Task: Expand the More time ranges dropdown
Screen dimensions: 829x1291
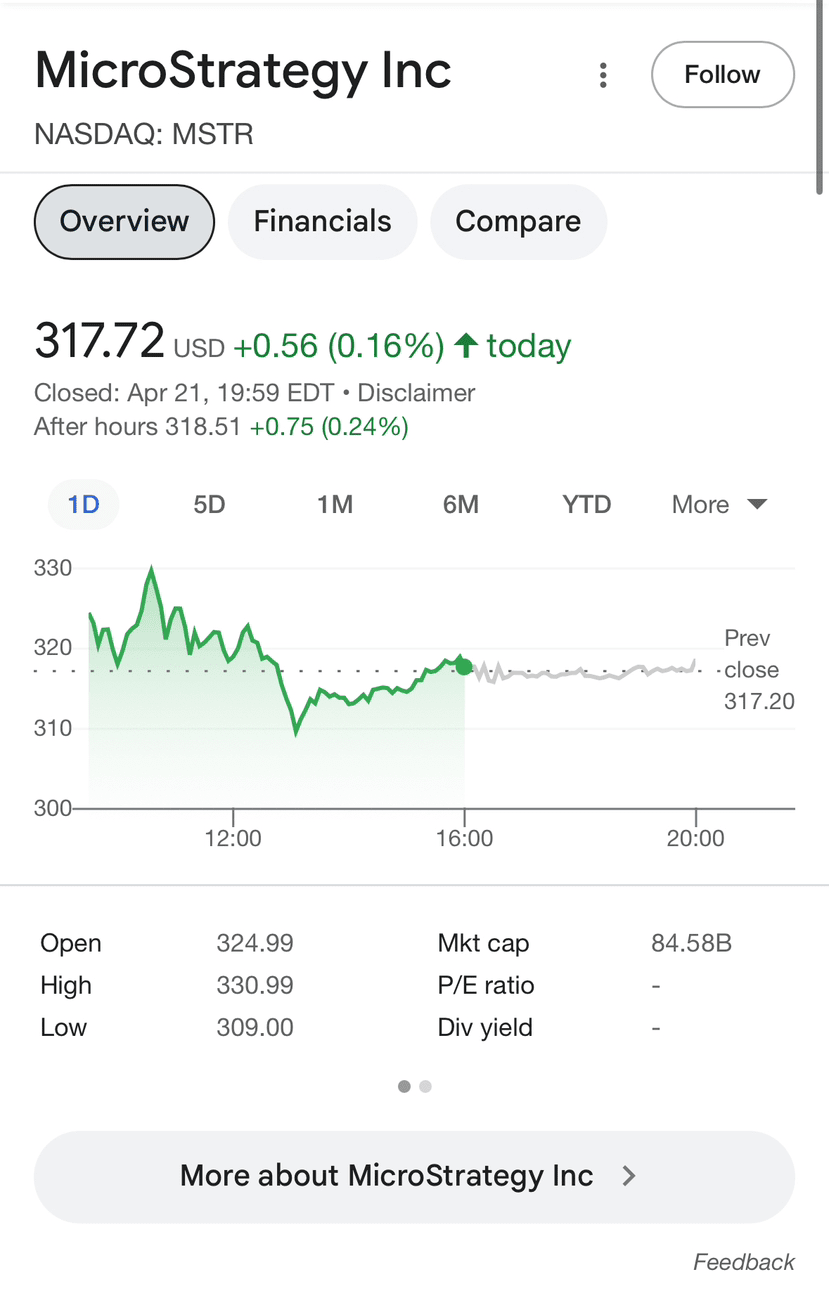Action: click(719, 505)
